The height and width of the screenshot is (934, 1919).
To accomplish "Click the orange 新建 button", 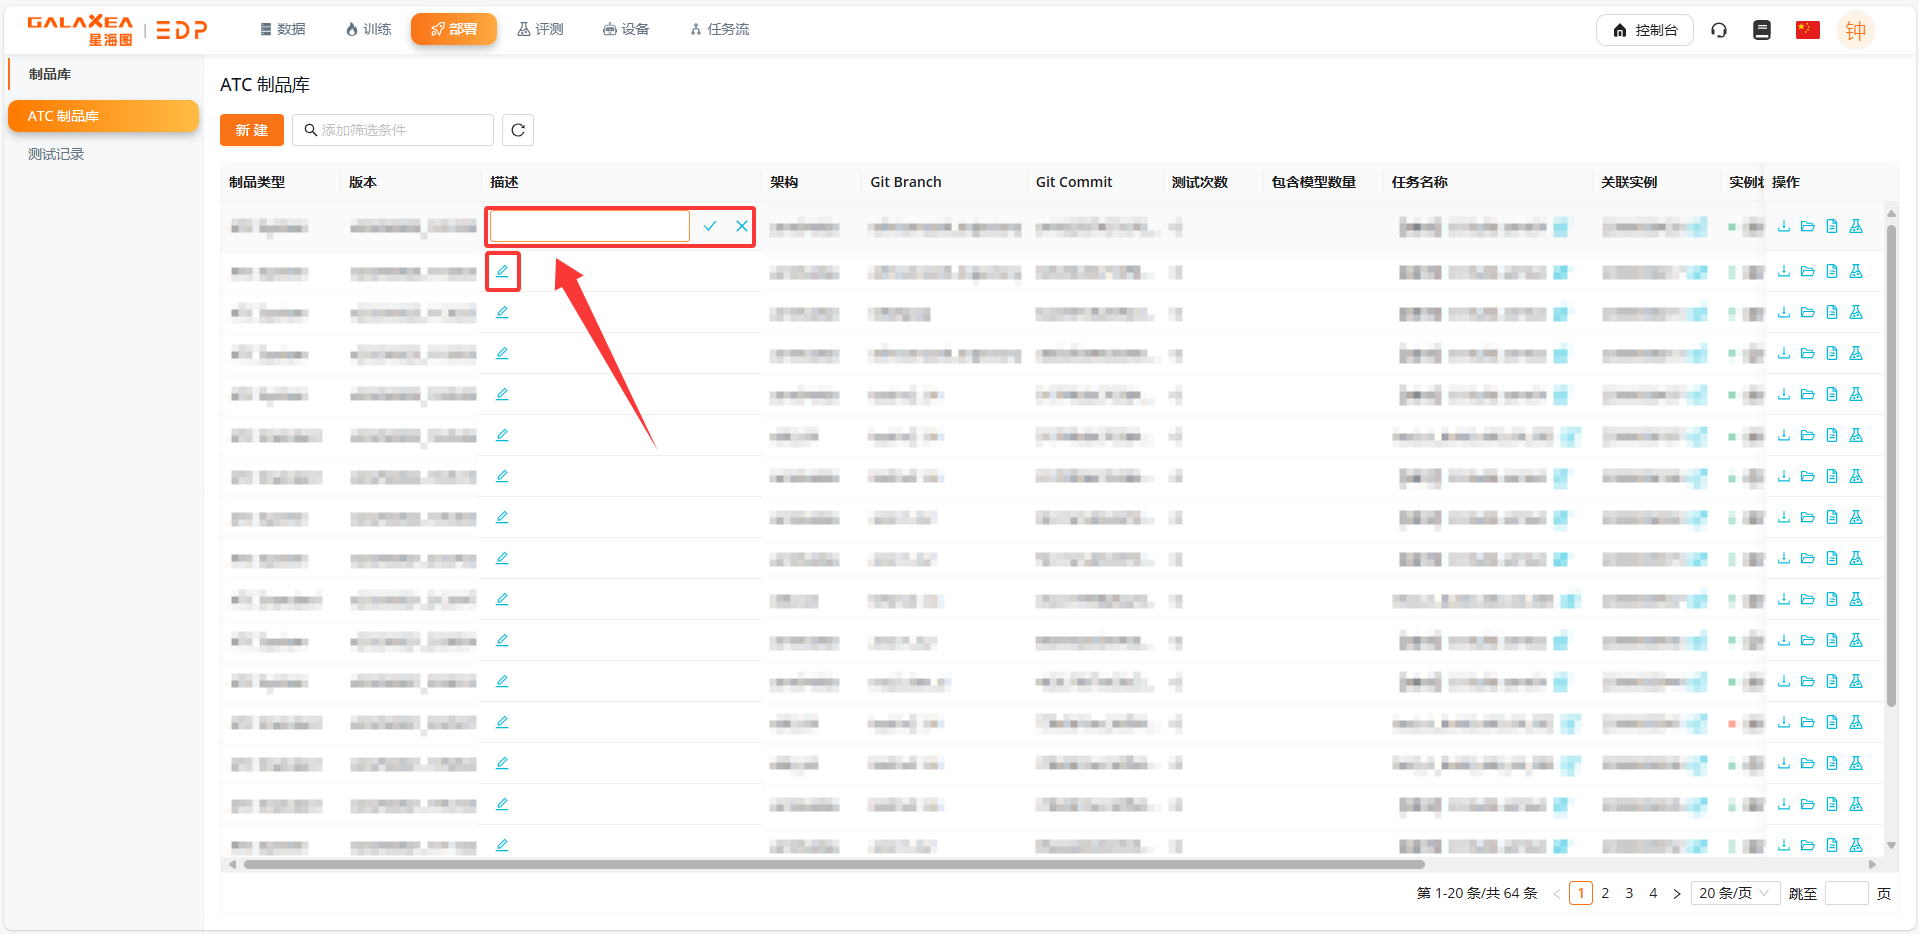I will click(252, 130).
